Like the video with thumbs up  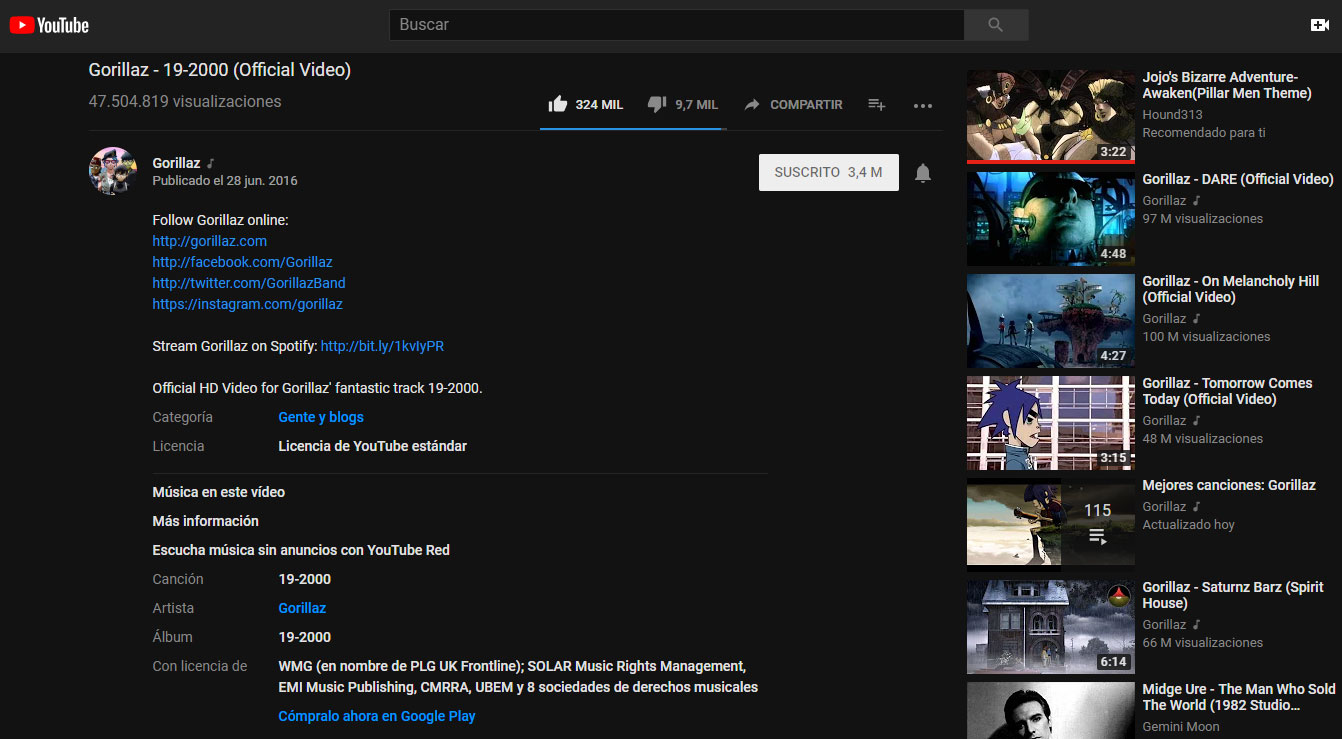[558, 104]
